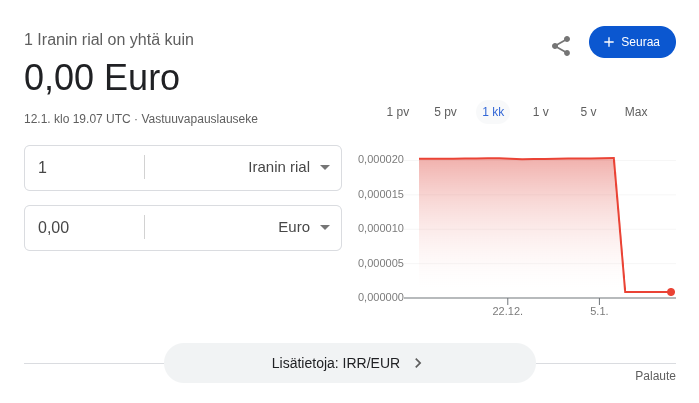This screenshot has width=699, height=403.
Task: Click '1 Iranin rial on yhtä kuin' text
Action: [x=109, y=40]
